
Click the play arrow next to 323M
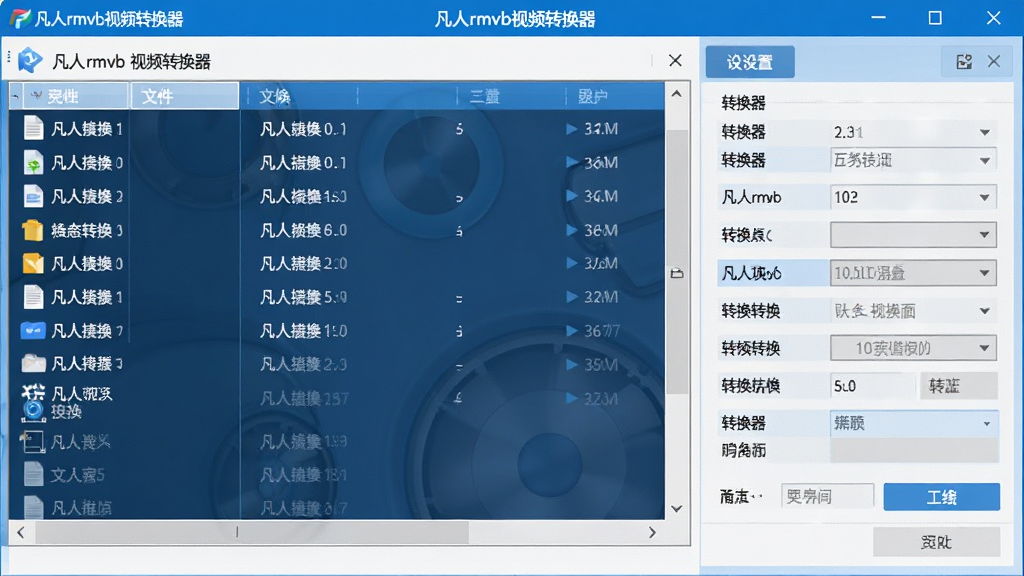pos(571,398)
